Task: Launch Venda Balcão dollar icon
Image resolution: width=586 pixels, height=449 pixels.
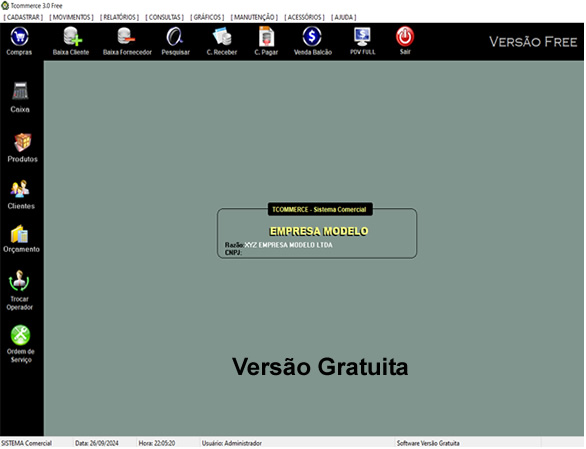Action: pyautogui.click(x=312, y=37)
